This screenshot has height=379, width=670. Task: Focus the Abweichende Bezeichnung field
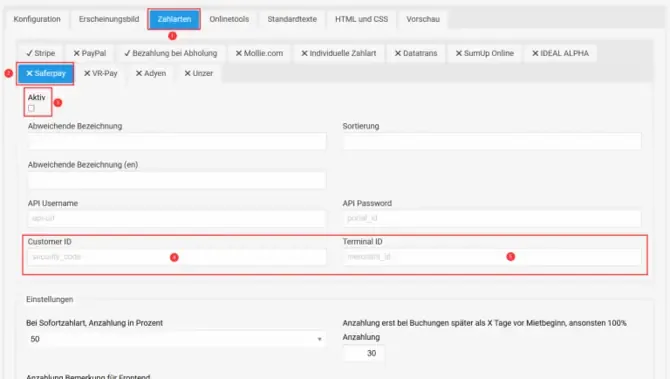pyautogui.click(x=177, y=141)
